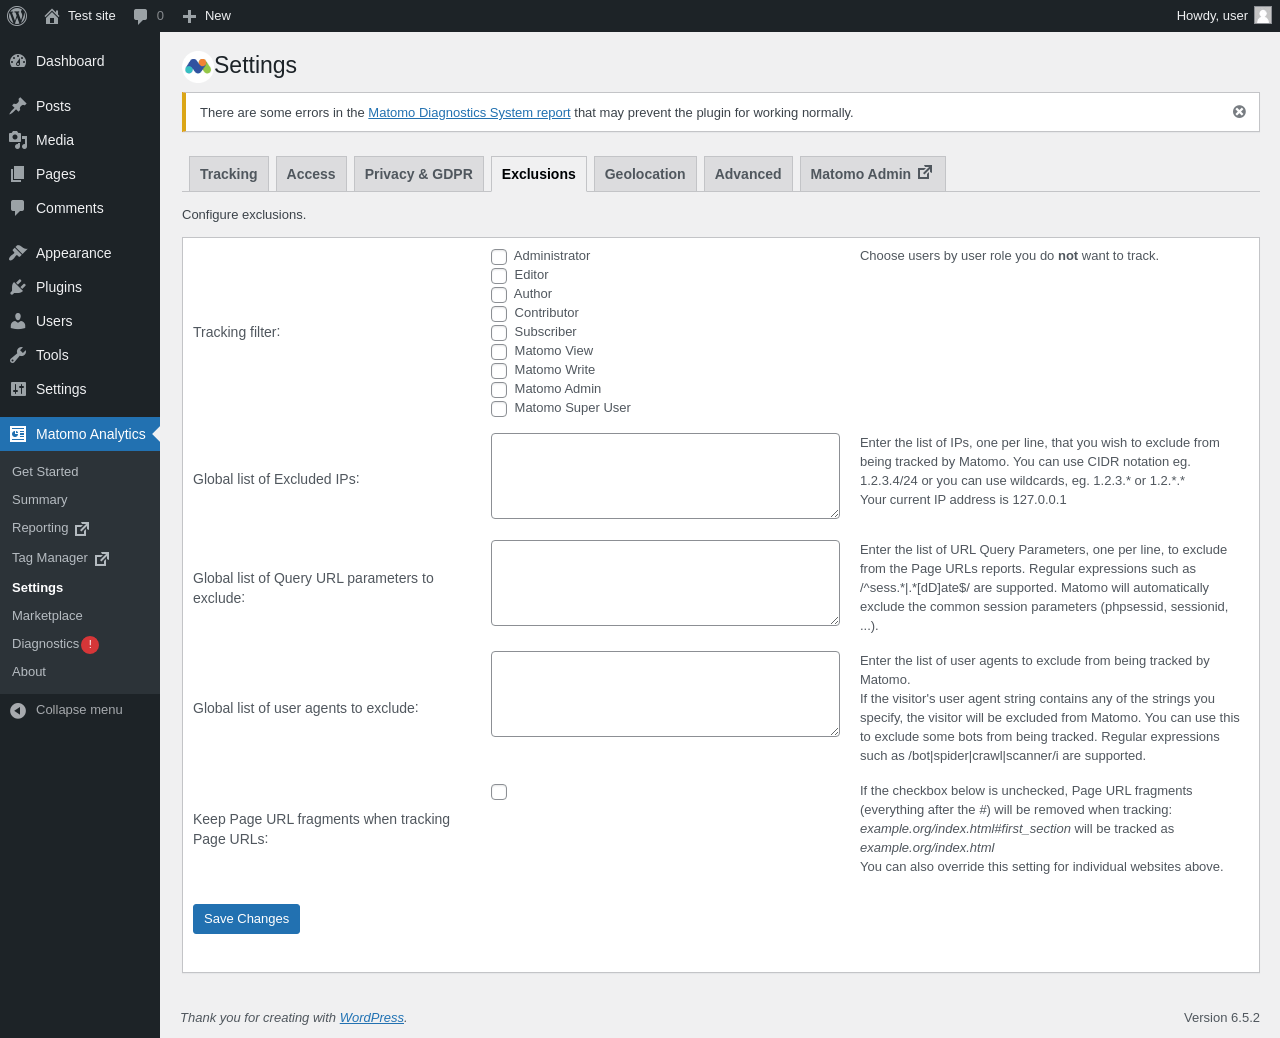This screenshot has height=1038, width=1280.
Task: Click the Collapse menu arrow icon
Action: tap(18, 710)
